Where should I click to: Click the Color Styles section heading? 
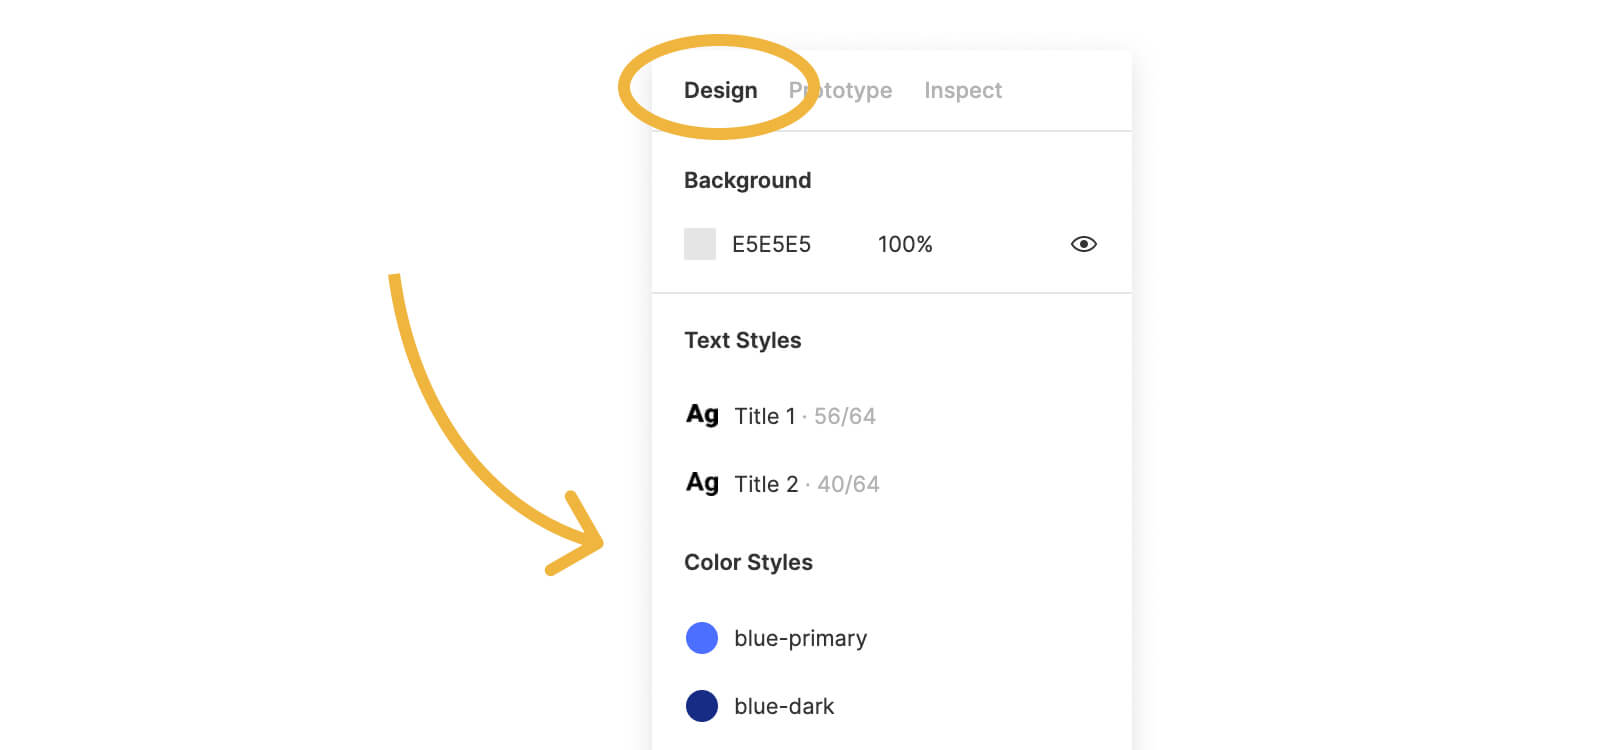click(x=748, y=562)
